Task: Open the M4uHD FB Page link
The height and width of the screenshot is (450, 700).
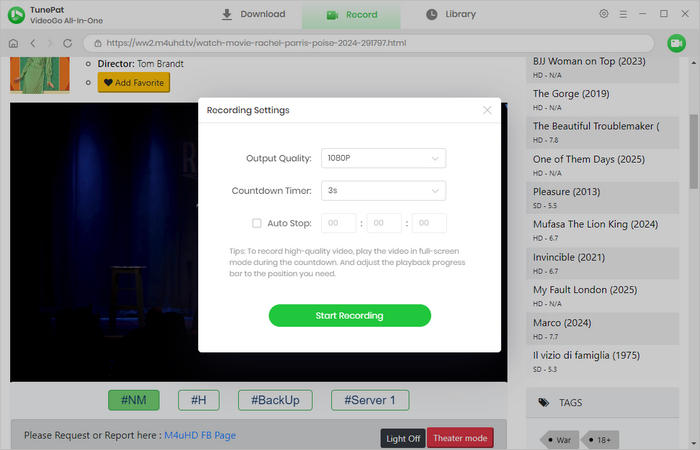Action: tap(200, 435)
